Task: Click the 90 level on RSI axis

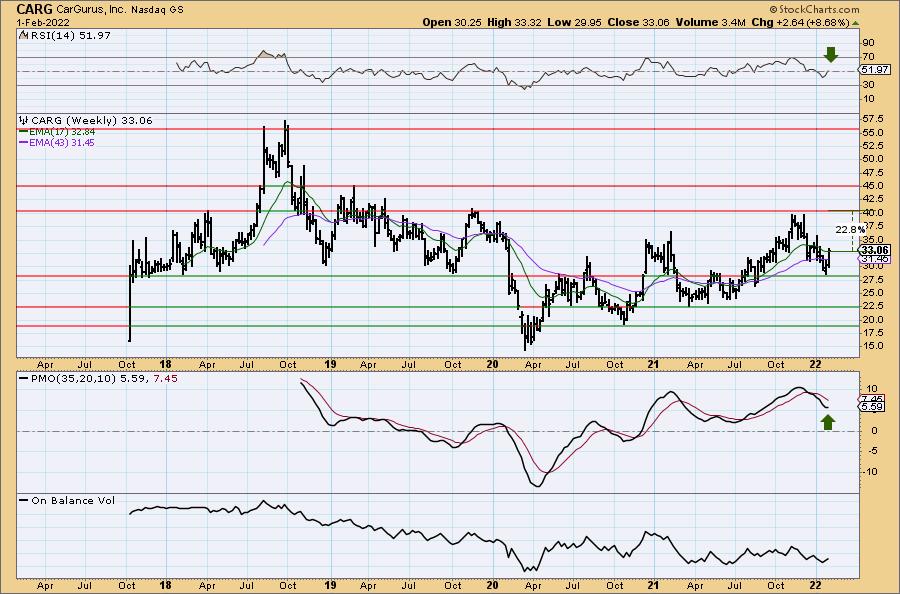Action: click(x=868, y=43)
